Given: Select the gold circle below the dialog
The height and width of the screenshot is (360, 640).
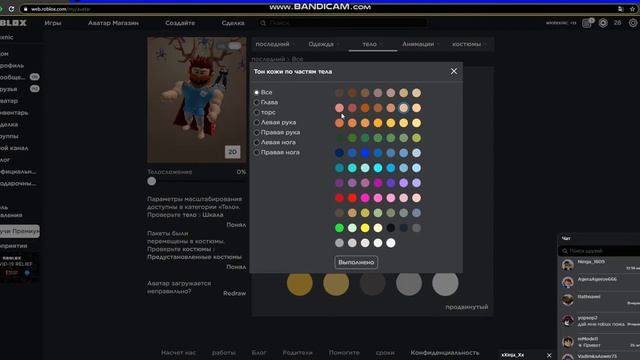Looking at the screenshot, I should (x=300, y=283).
